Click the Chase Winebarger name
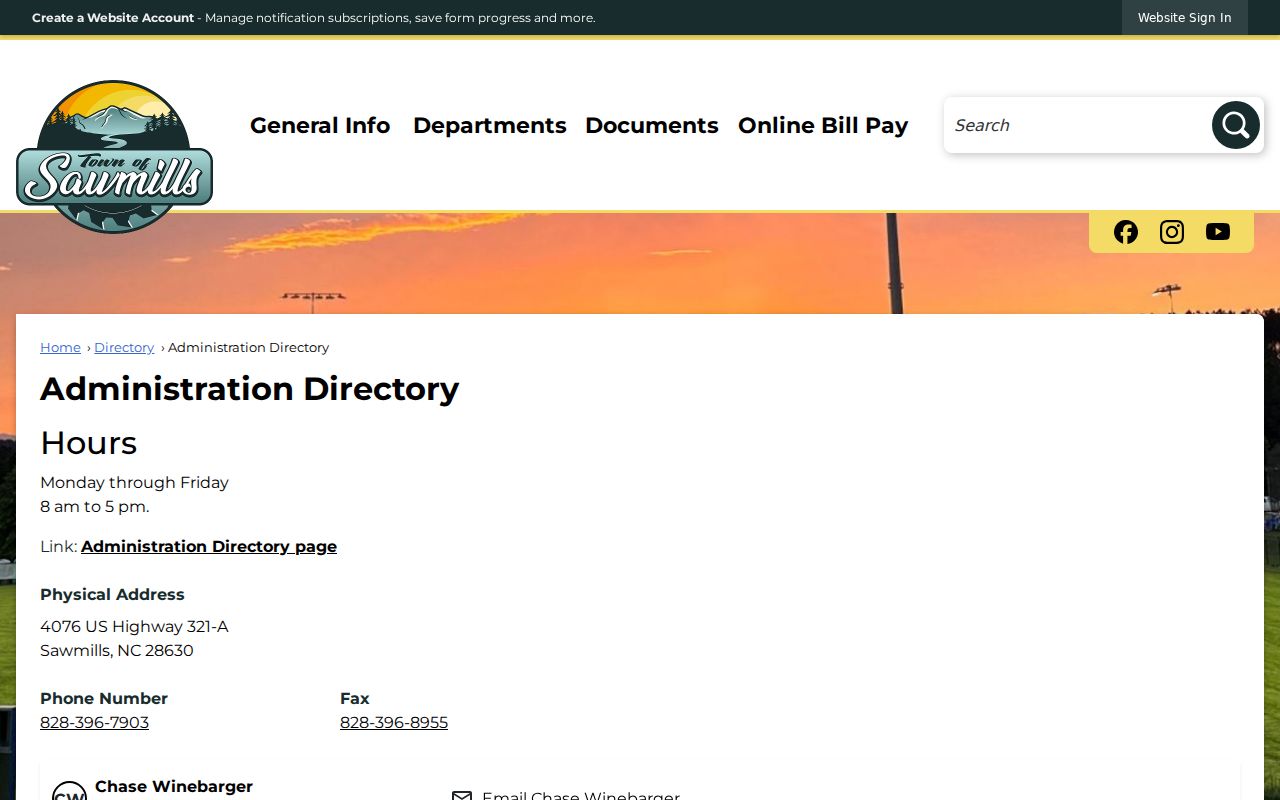 point(174,787)
